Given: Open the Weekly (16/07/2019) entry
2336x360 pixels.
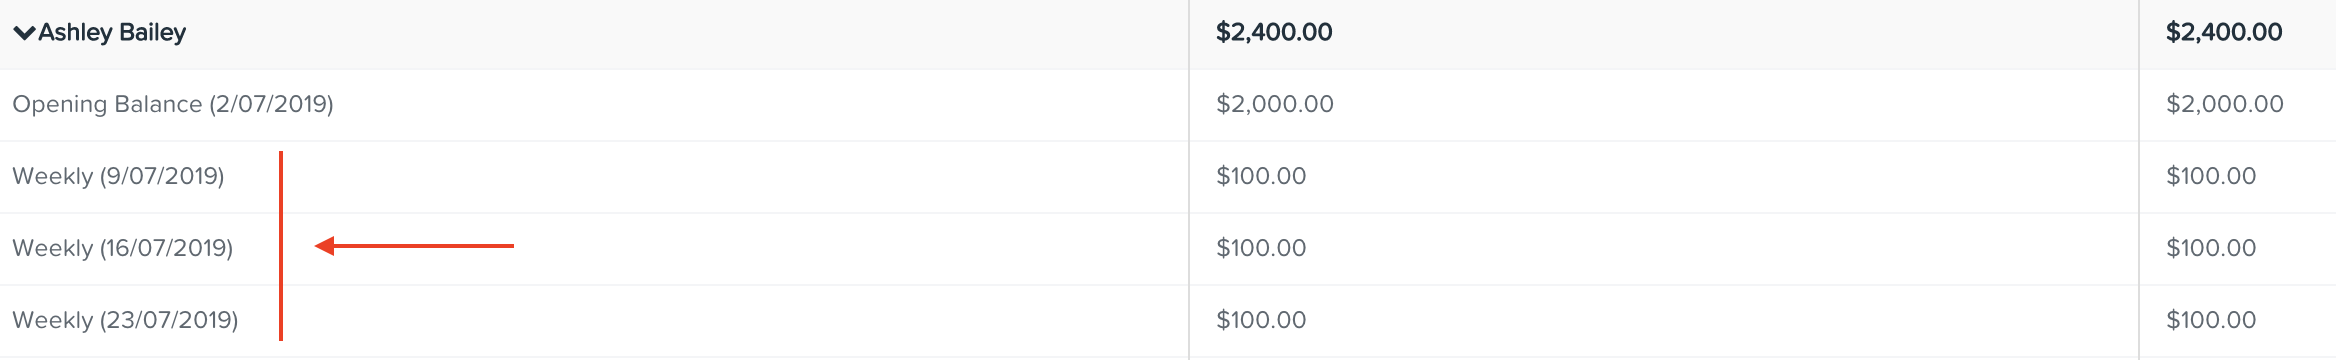Looking at the screenshot, I should pyautogui.click(x=122, y=248).
